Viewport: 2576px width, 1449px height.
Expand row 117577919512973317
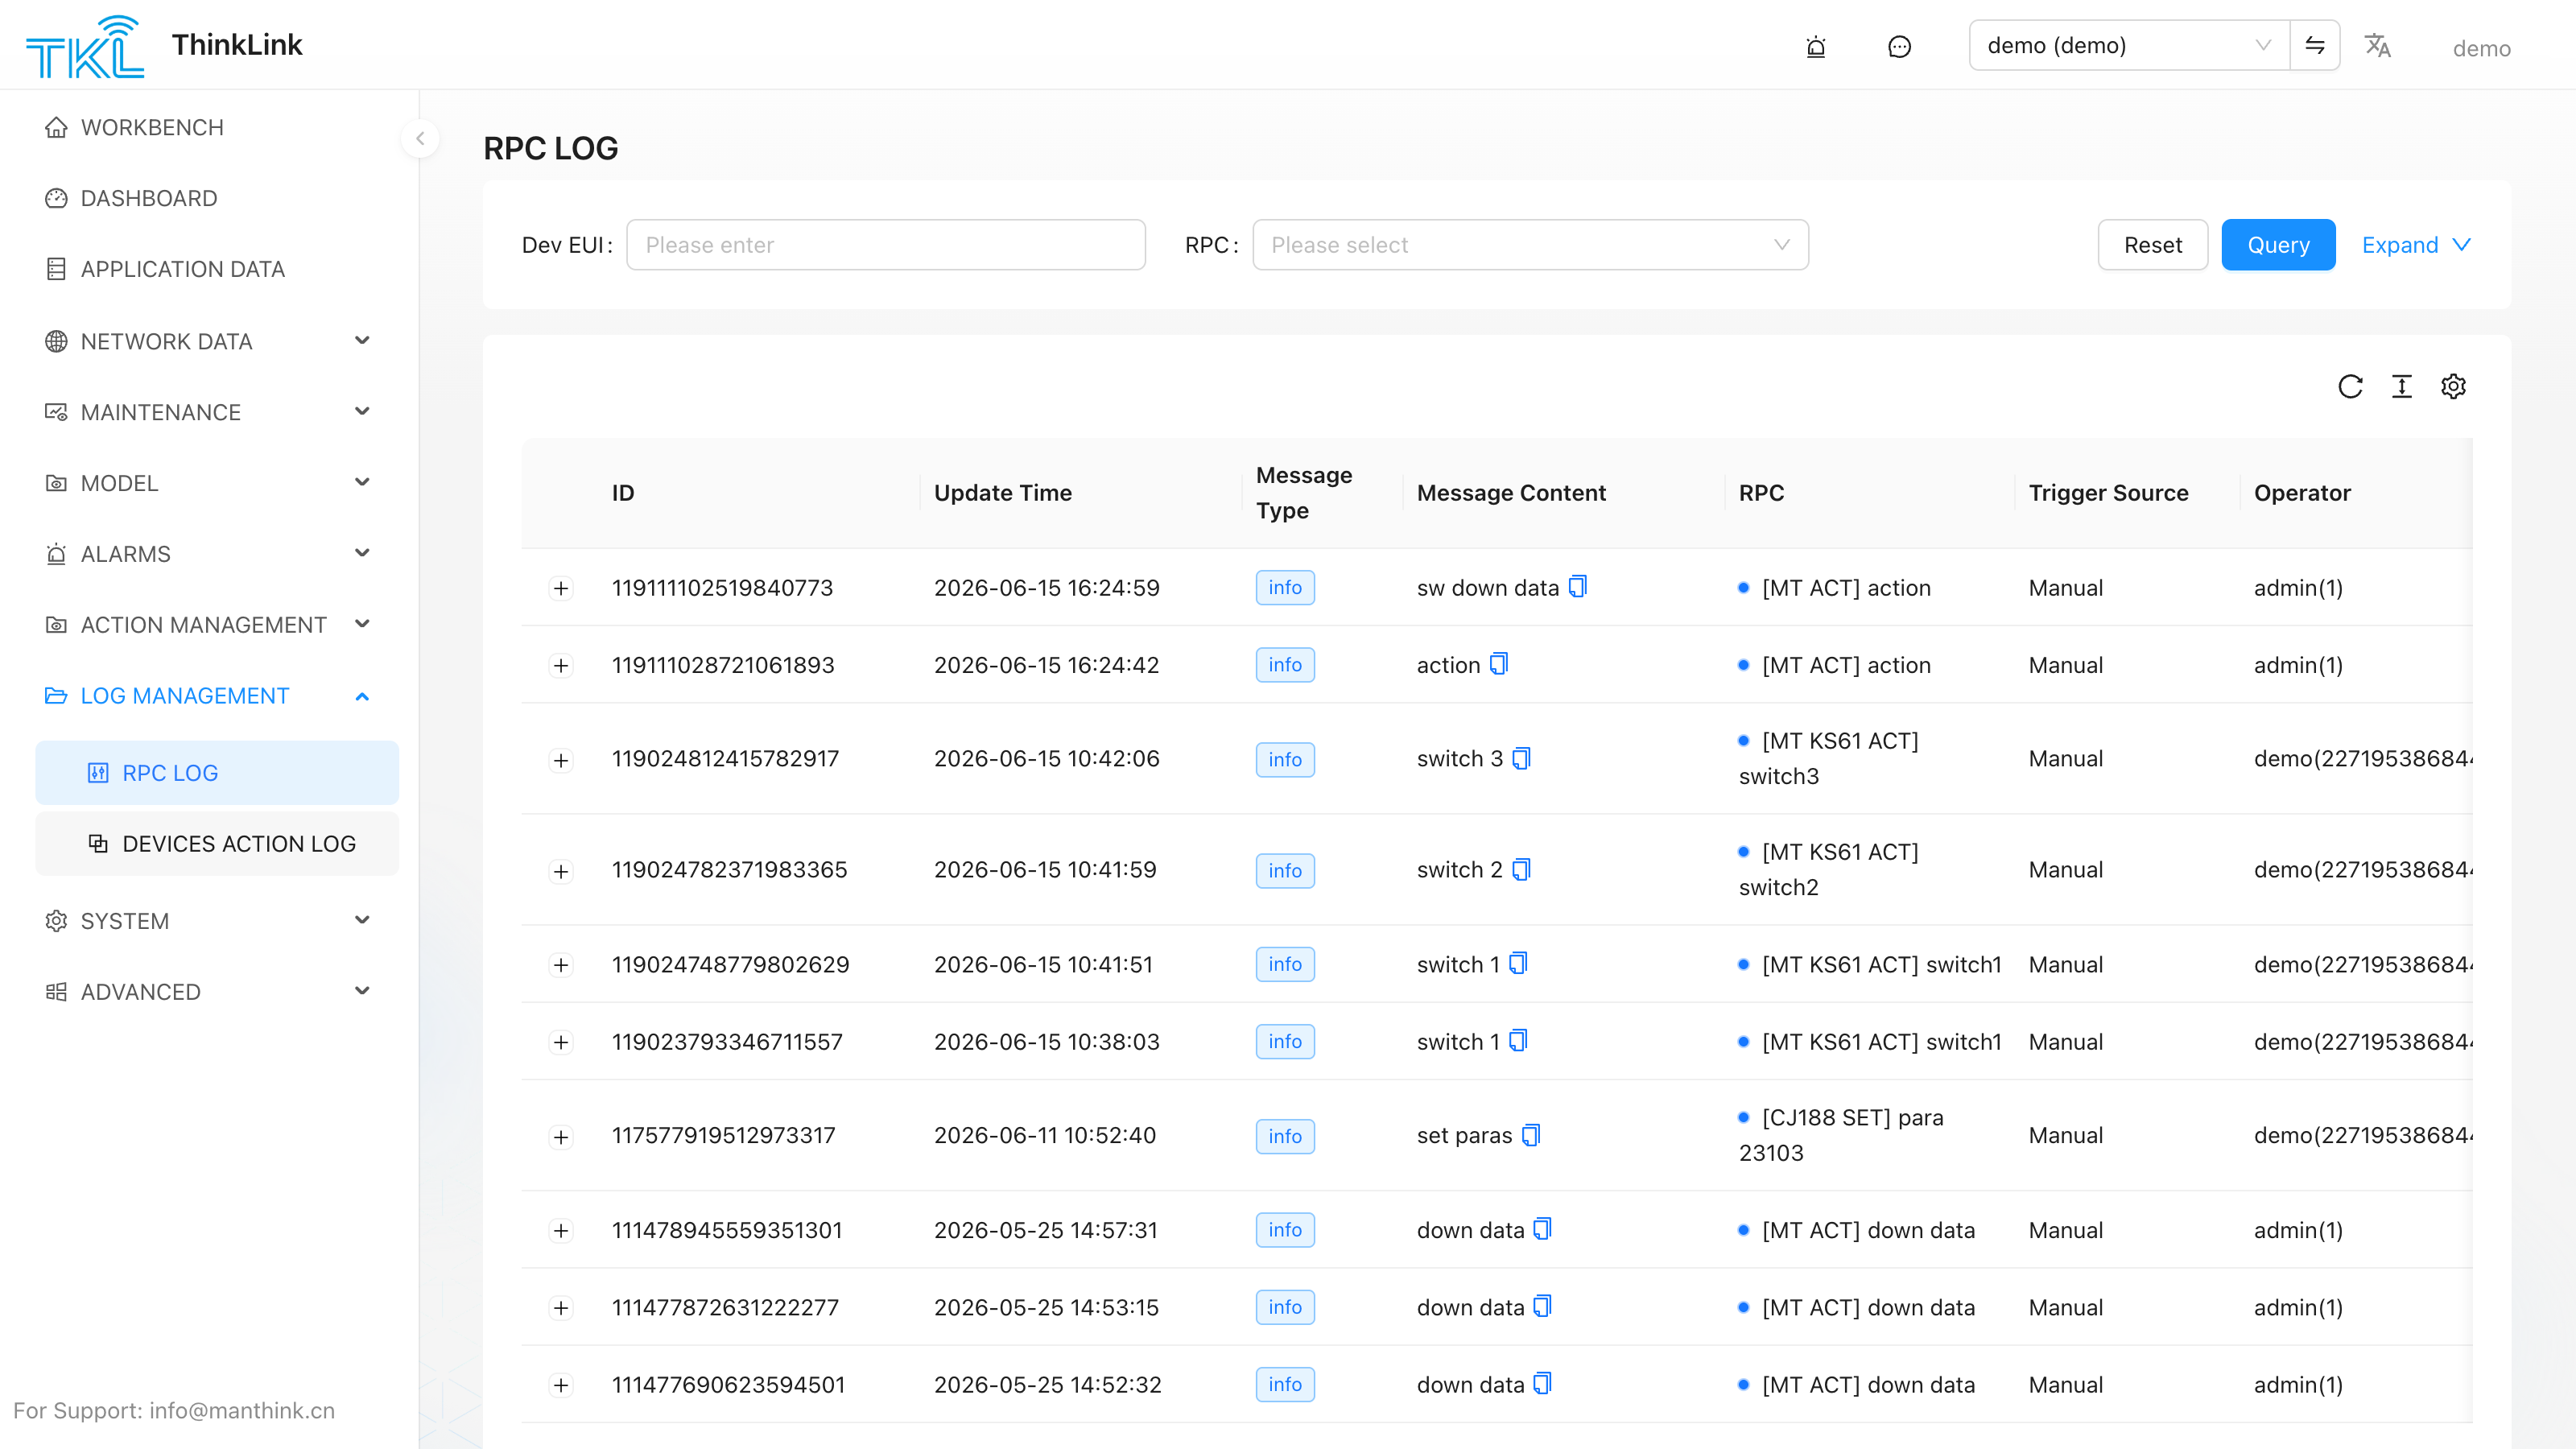(561, 1137)
